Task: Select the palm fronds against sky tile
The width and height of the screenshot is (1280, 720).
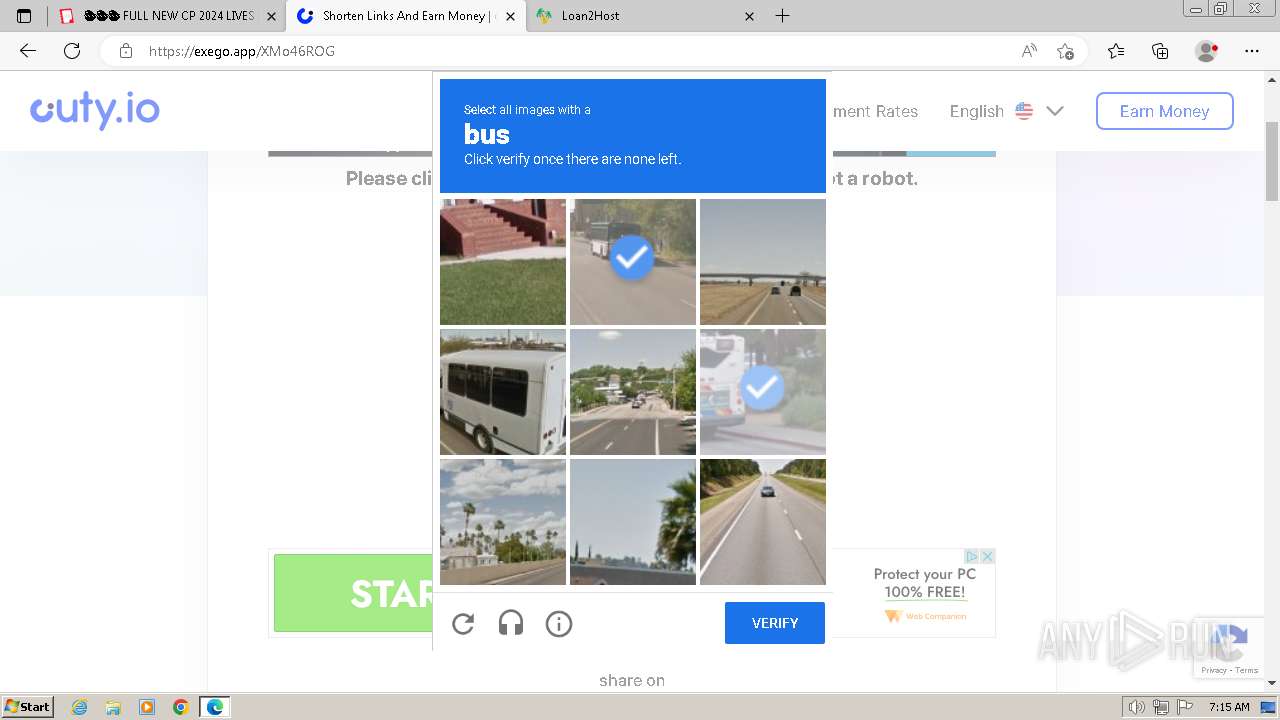Action: click(633, 522)
